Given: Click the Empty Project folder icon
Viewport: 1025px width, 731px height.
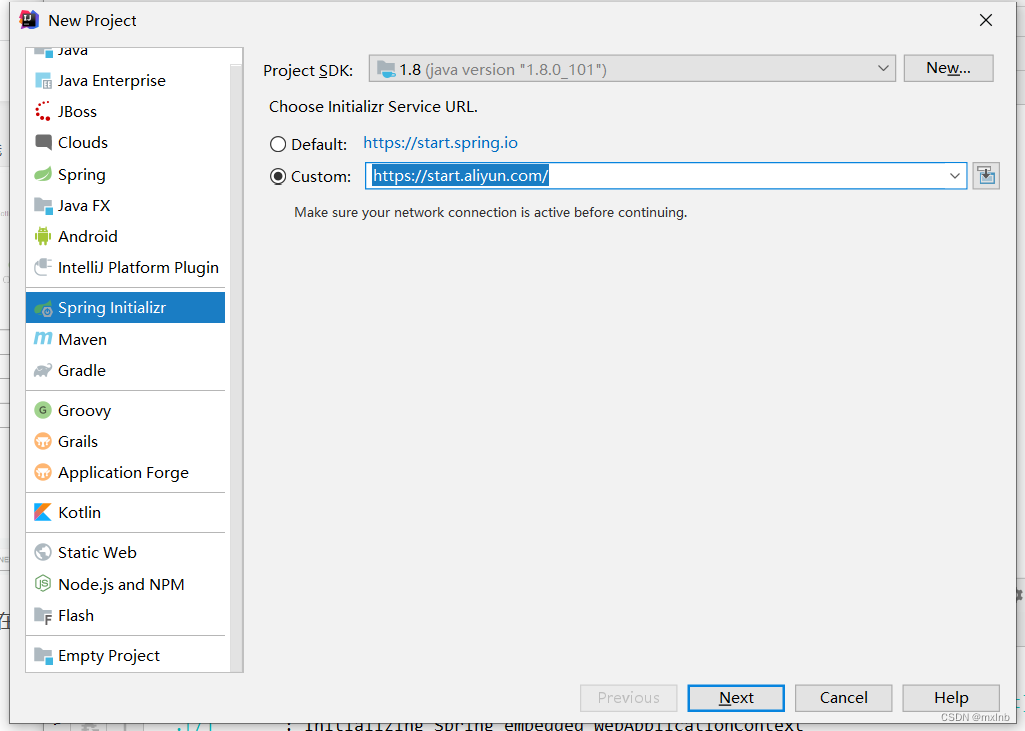Looking at the screenshot, I should [x=43, y=655].
